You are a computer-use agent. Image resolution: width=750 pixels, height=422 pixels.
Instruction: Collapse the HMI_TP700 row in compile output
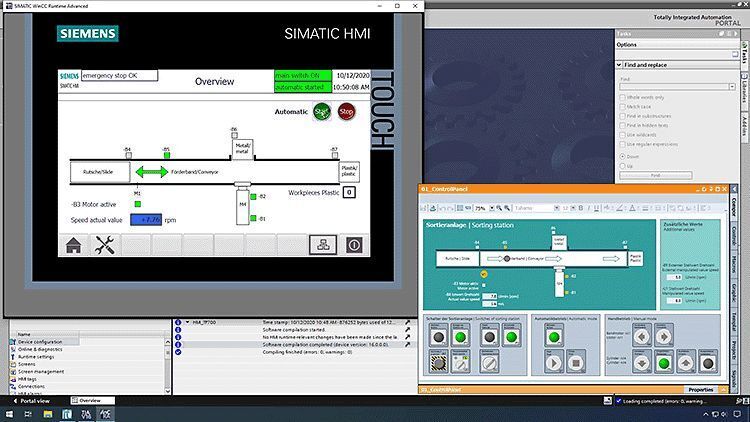coord(187,322)
